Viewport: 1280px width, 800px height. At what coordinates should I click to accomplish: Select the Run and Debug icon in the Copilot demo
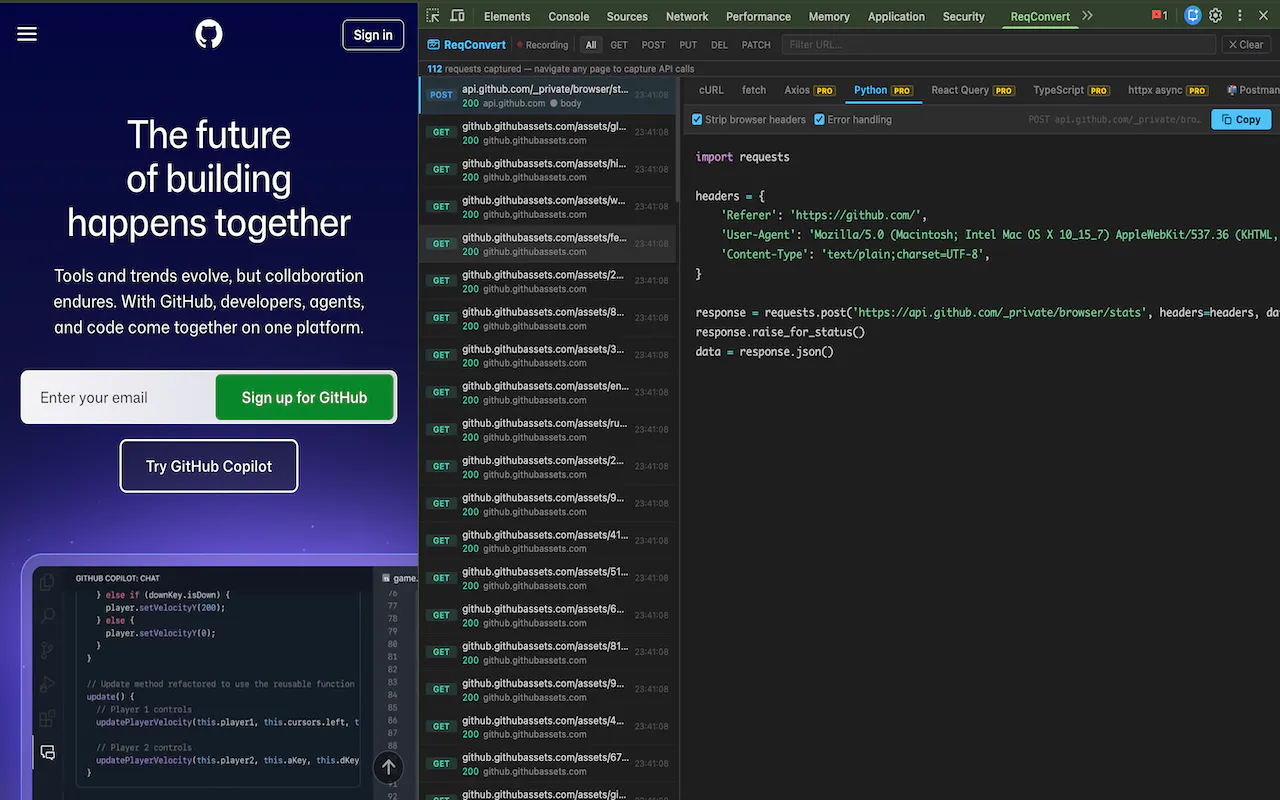coord(47,684)
